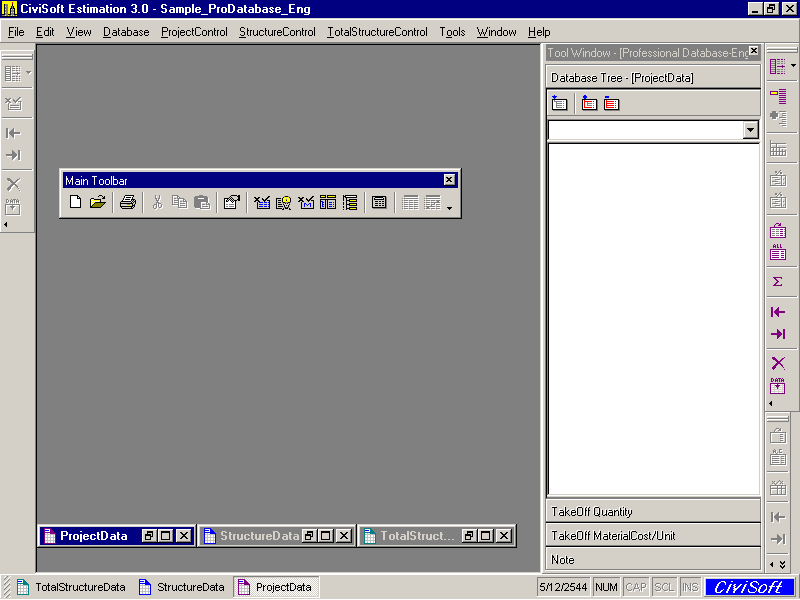Viewport: 800px width, 600px height.
Task: Click the yellow tree structure icon
Action: point(350,202)
